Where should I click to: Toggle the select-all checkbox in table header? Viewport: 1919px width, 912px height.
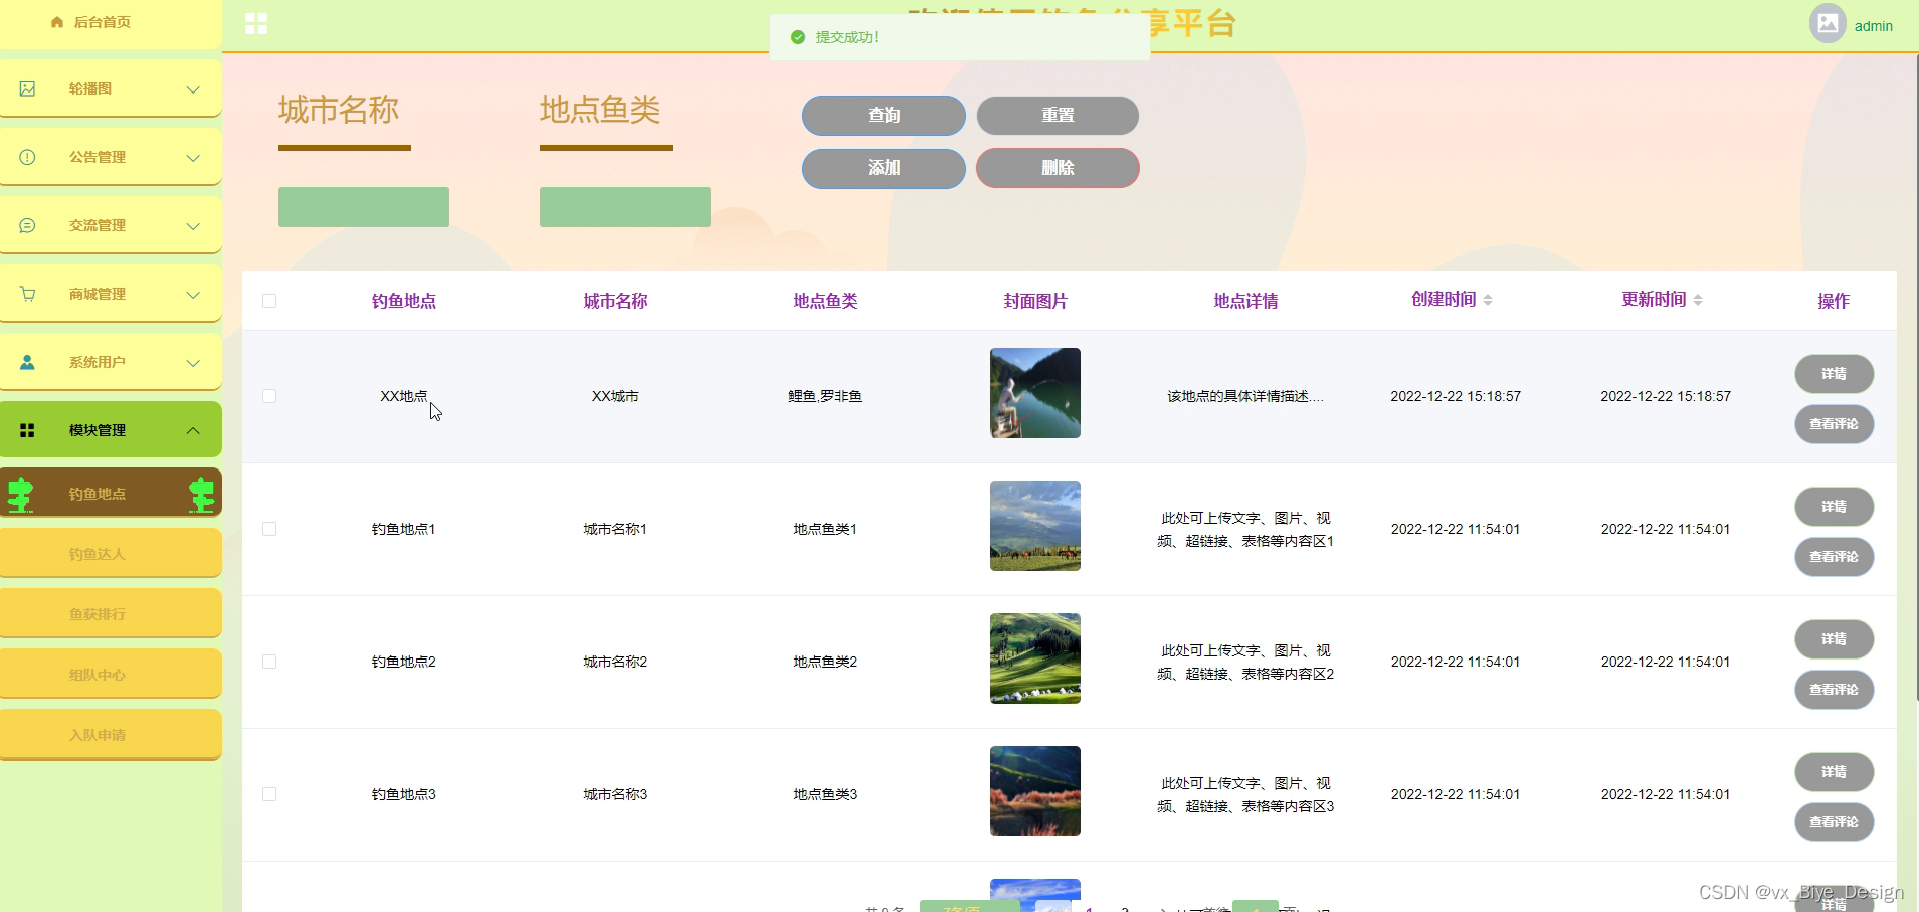[x=269, y=301]
